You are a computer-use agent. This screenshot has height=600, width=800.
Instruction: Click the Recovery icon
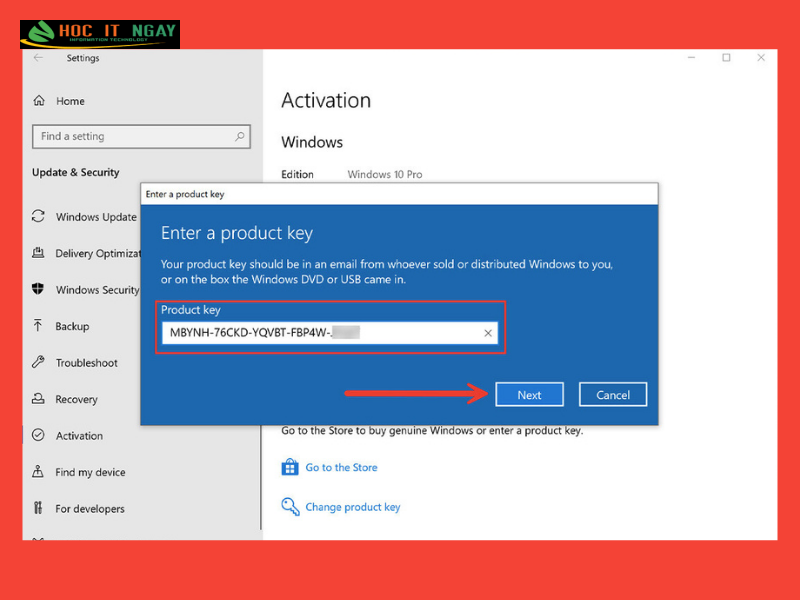[38, 398]
